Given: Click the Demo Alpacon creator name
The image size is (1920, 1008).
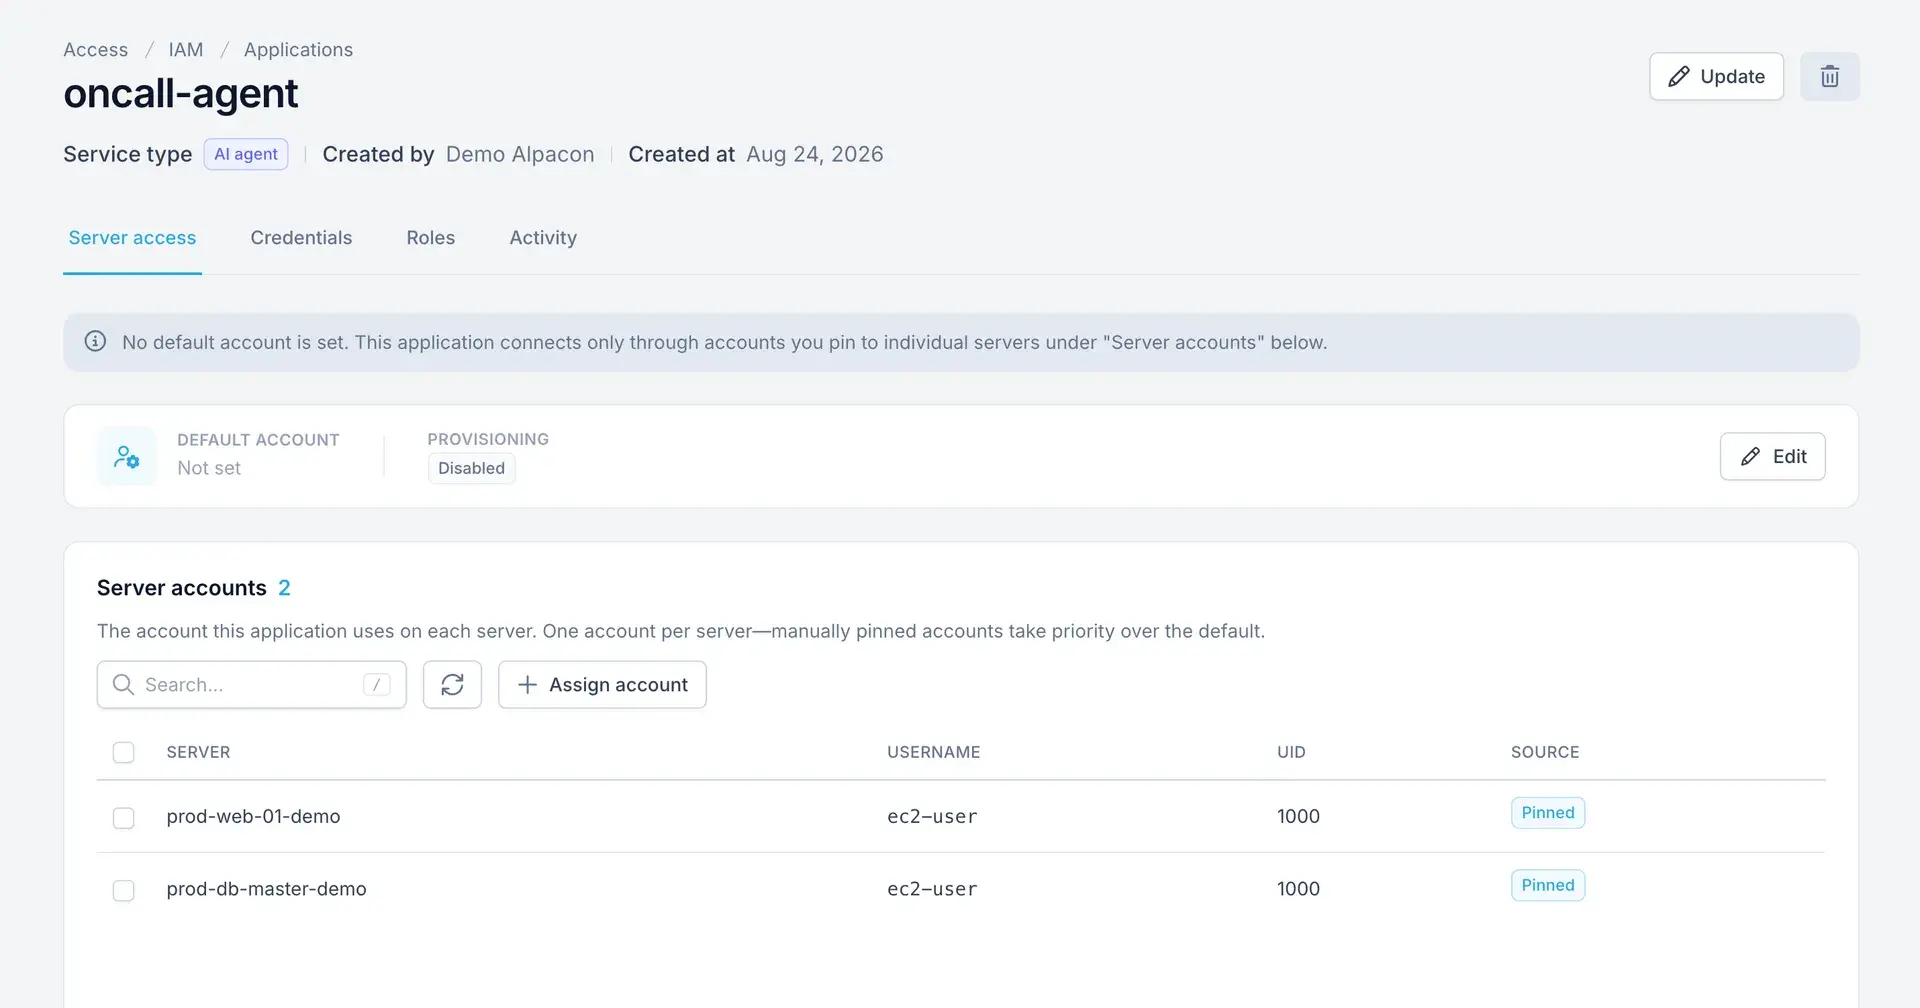Looking at the screenshot, I should (520, 154).
